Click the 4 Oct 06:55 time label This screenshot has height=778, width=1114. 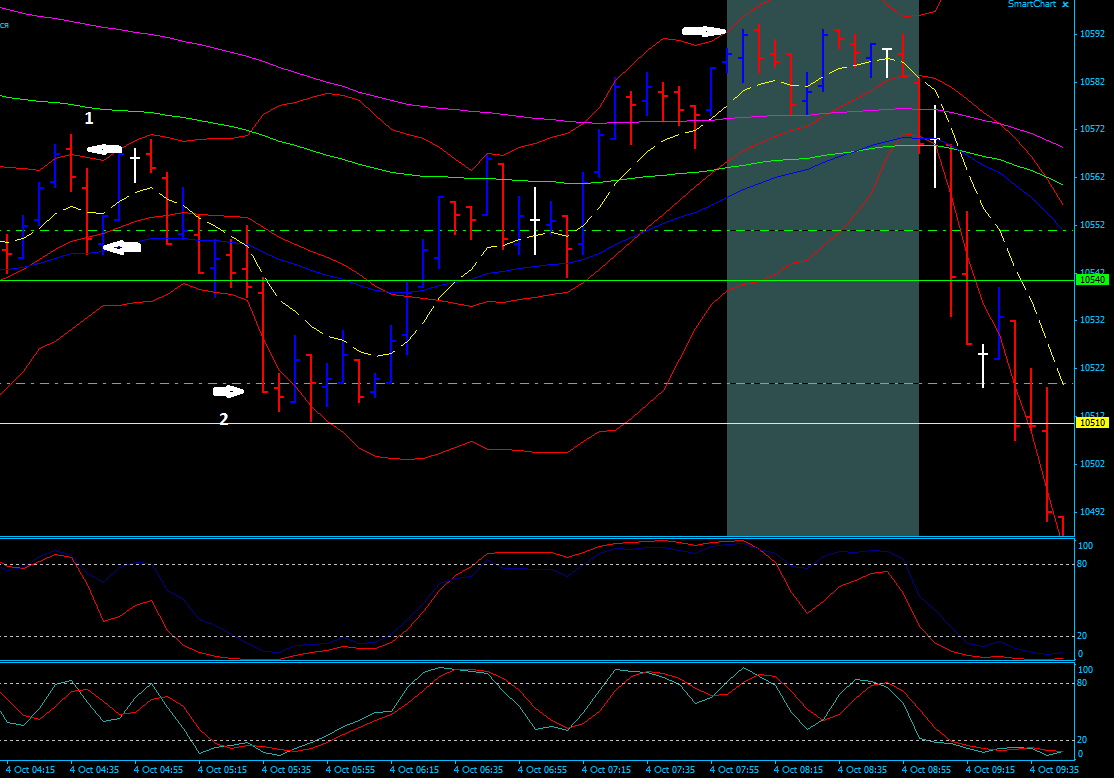click(x=541, y=769)
